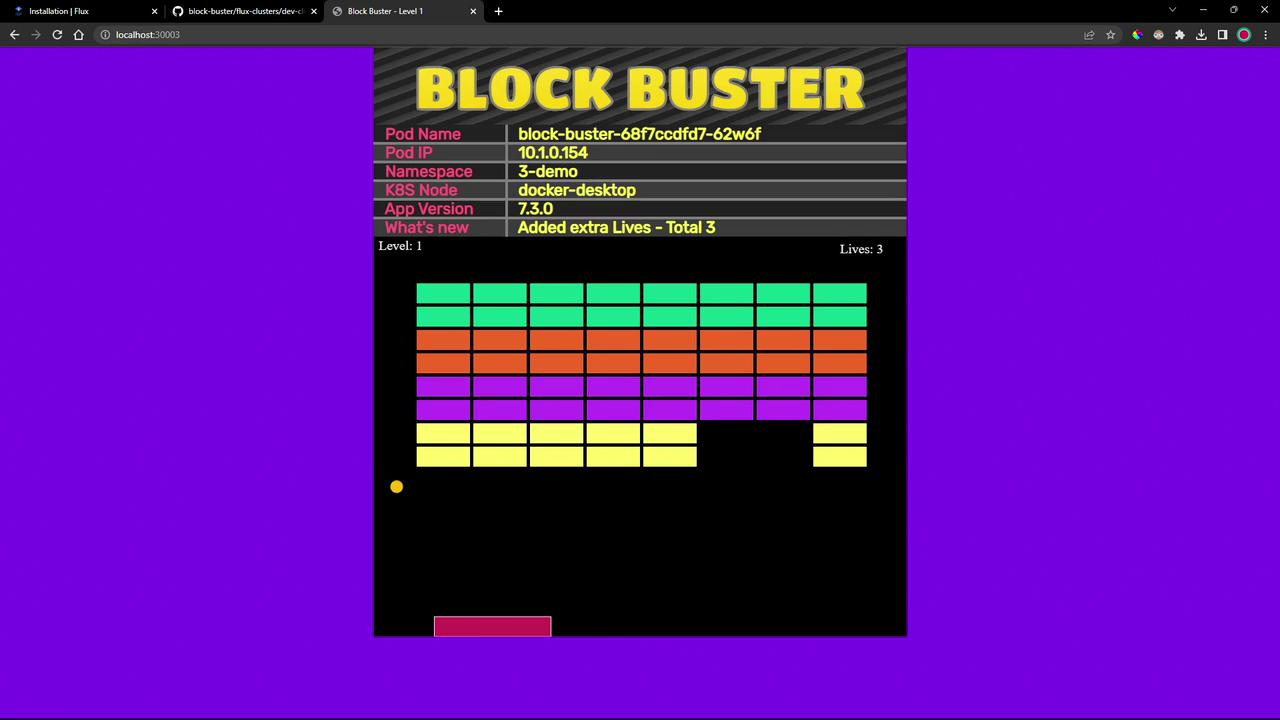Image resolution: width=1280 pixels, height=720 pixels.
Task: Click the "K8S Node" label
Action: (421, 190)
